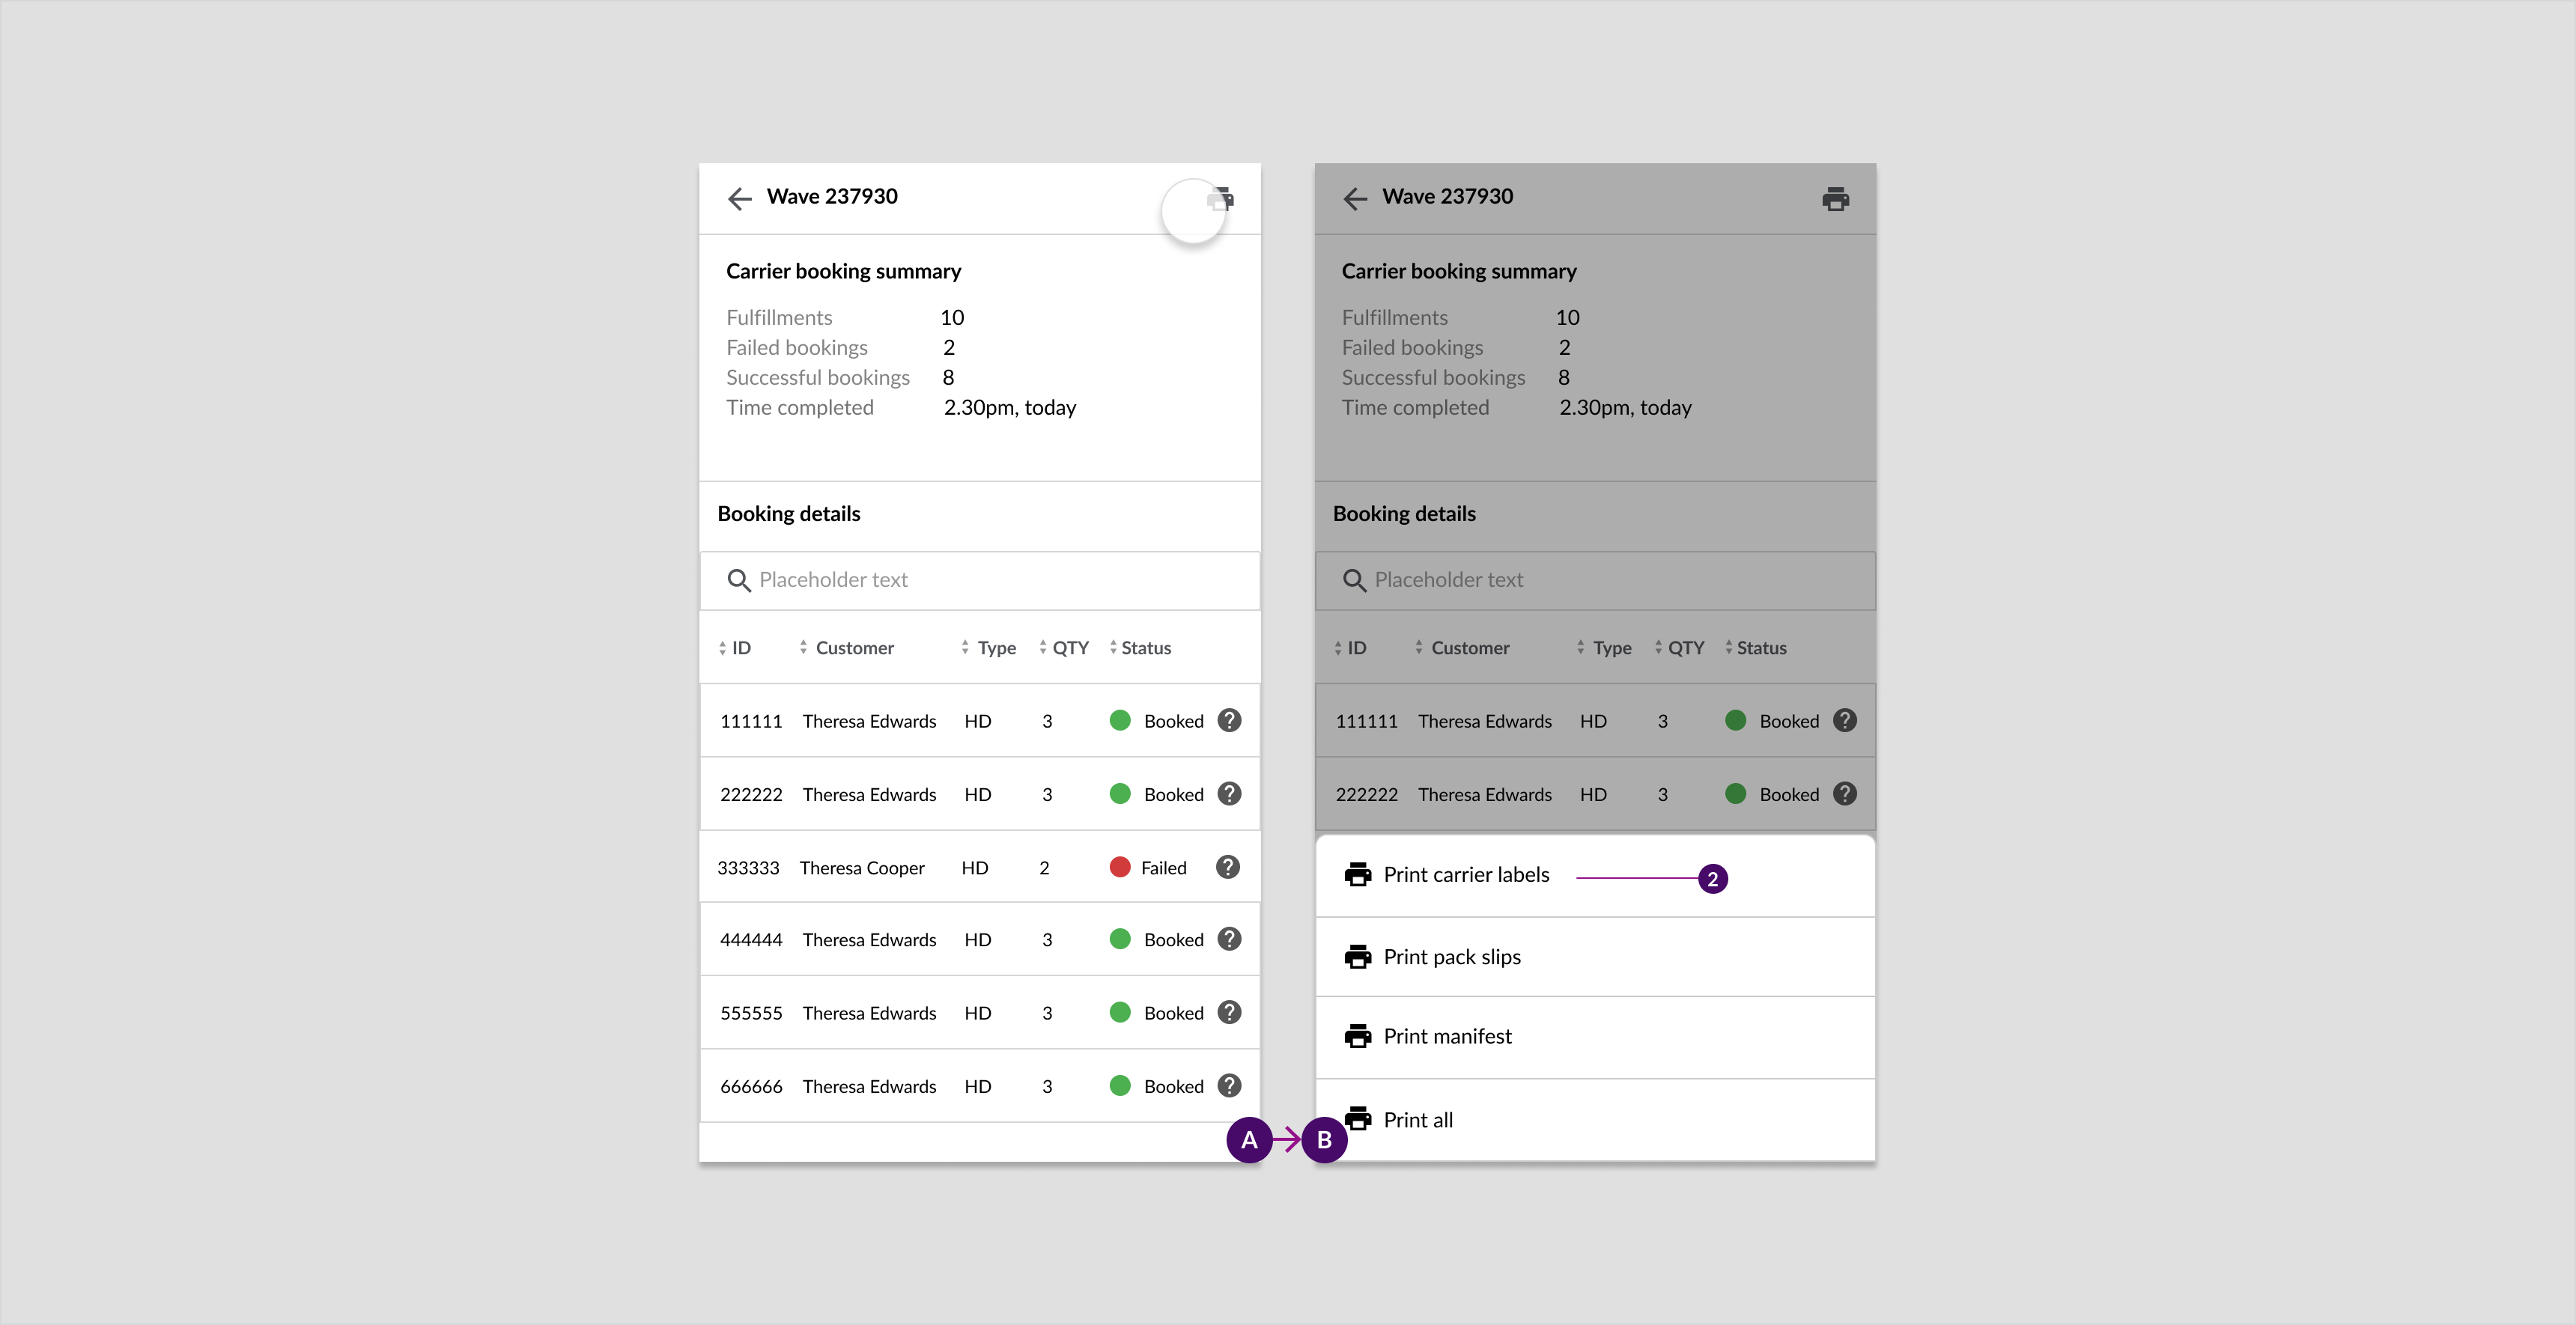Click the help icon for booking 444444

1229,939
